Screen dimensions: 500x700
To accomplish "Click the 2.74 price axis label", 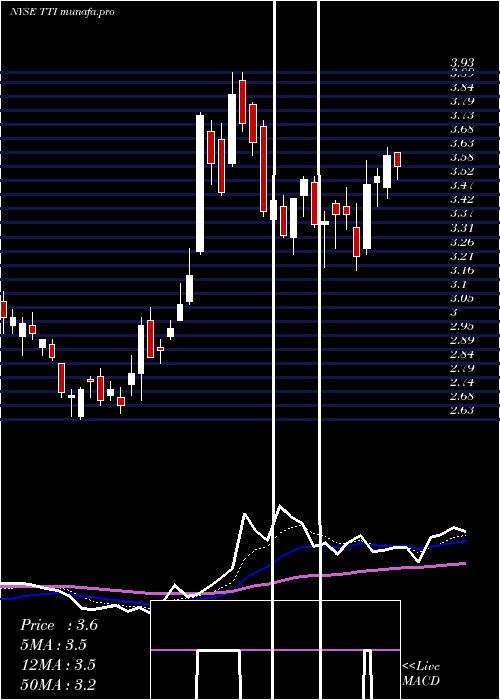I will coord(462,383).
